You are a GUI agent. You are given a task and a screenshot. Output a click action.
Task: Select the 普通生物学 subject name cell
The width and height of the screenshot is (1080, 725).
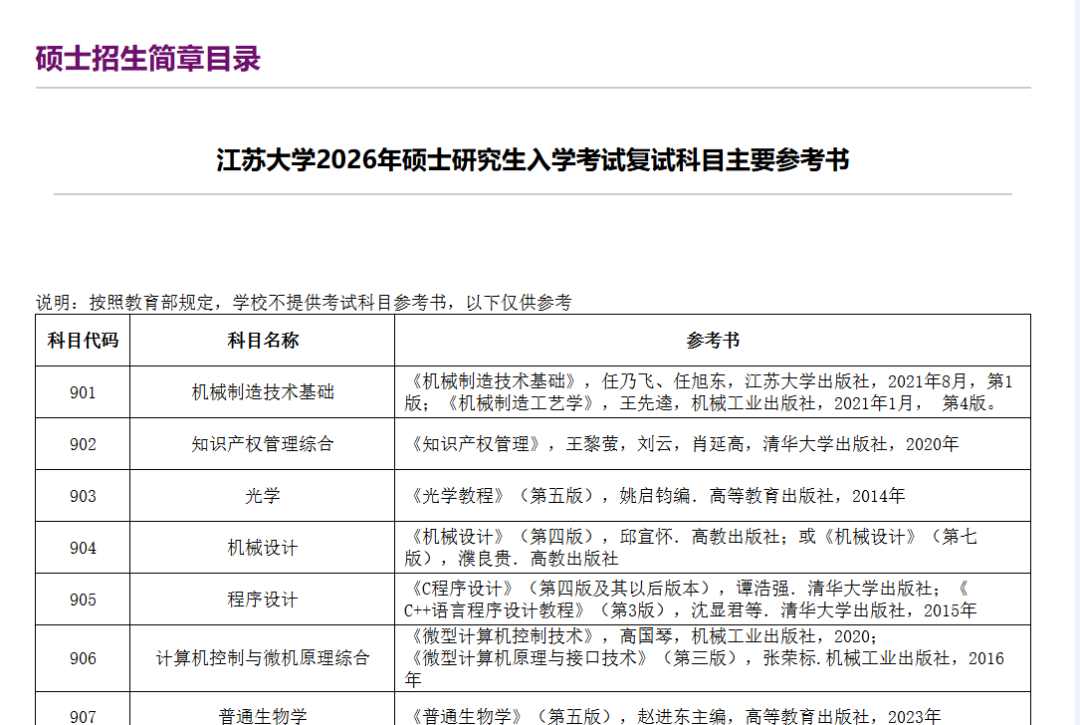[262, 715]
